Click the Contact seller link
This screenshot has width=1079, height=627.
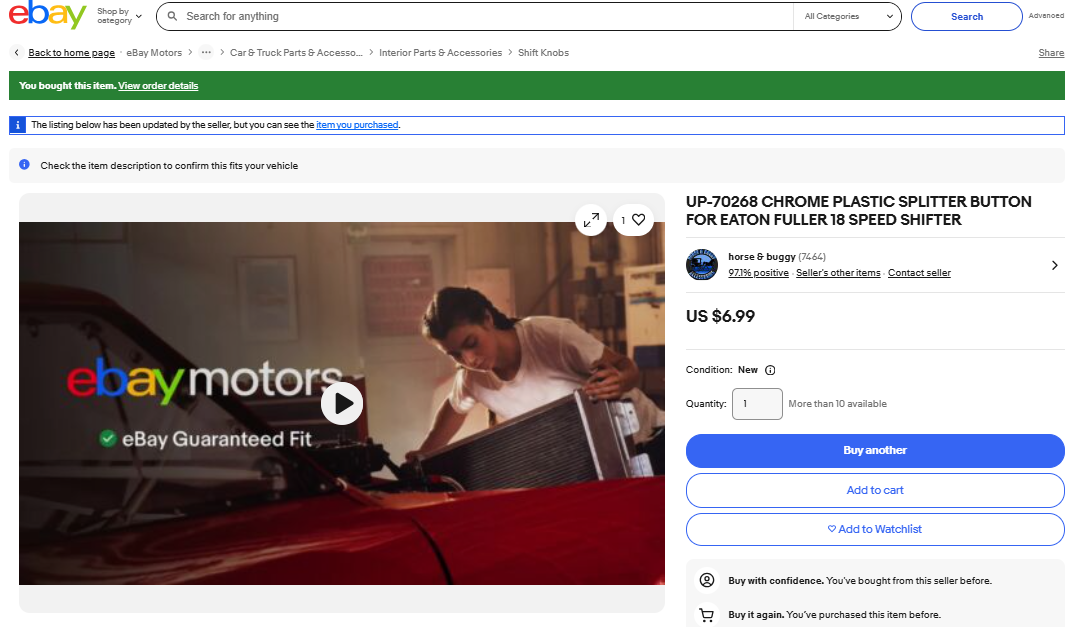(919, 273)
